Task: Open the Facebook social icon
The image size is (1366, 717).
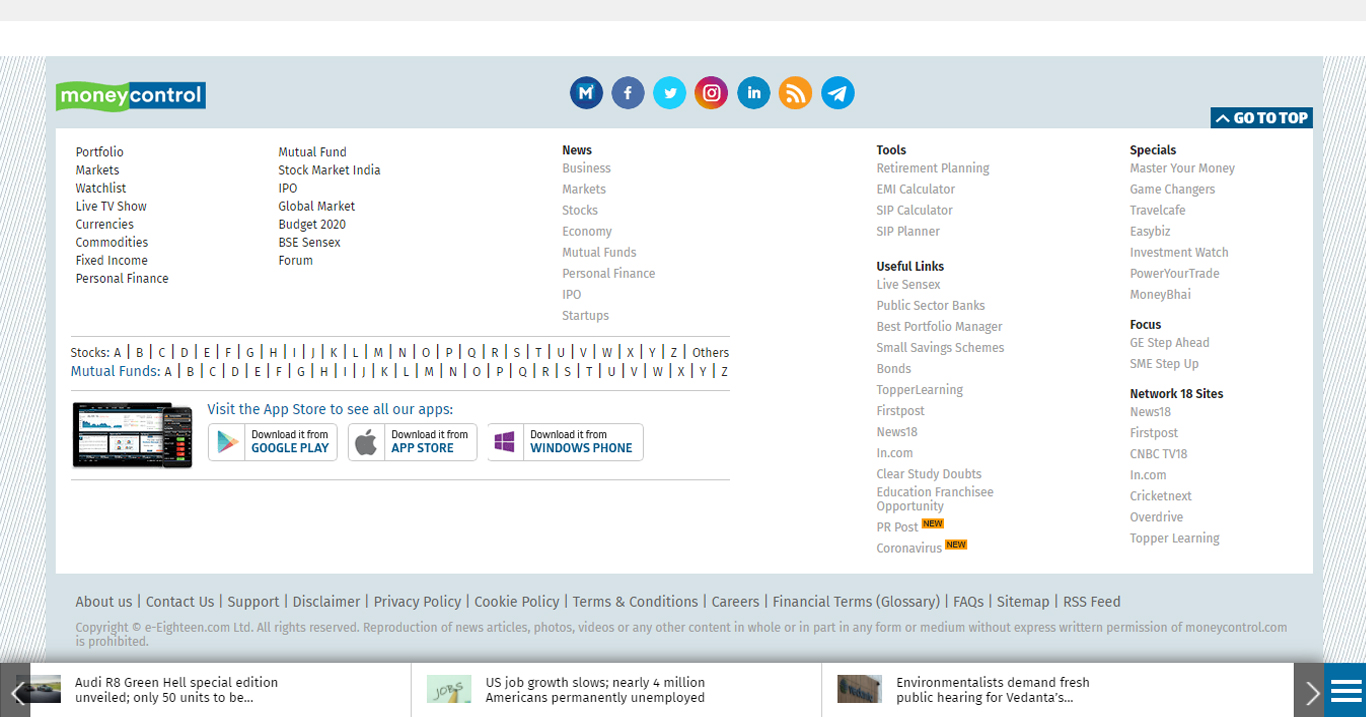Action: point(628,93)
